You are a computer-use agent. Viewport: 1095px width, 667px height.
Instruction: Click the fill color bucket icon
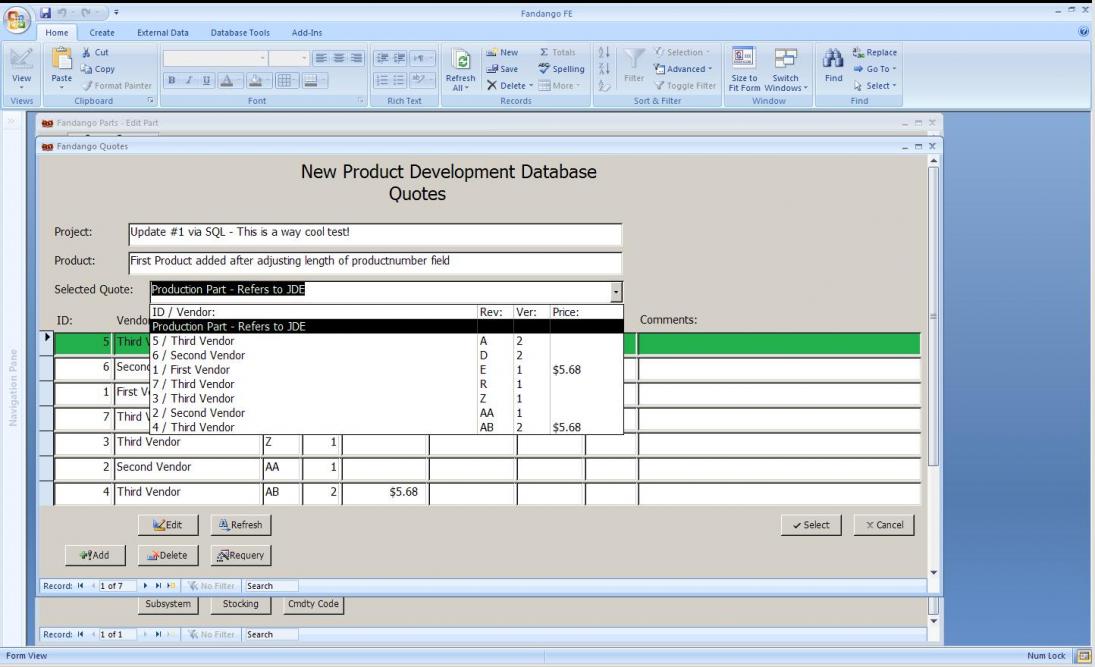[256, 80]
